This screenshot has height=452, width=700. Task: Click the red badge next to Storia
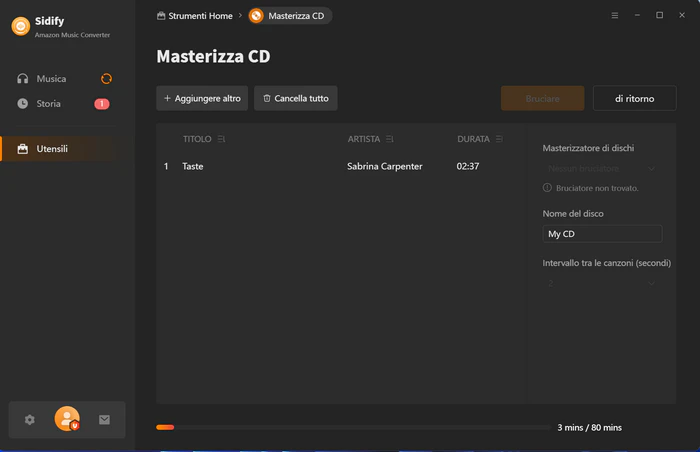click(x=102, y=104)
